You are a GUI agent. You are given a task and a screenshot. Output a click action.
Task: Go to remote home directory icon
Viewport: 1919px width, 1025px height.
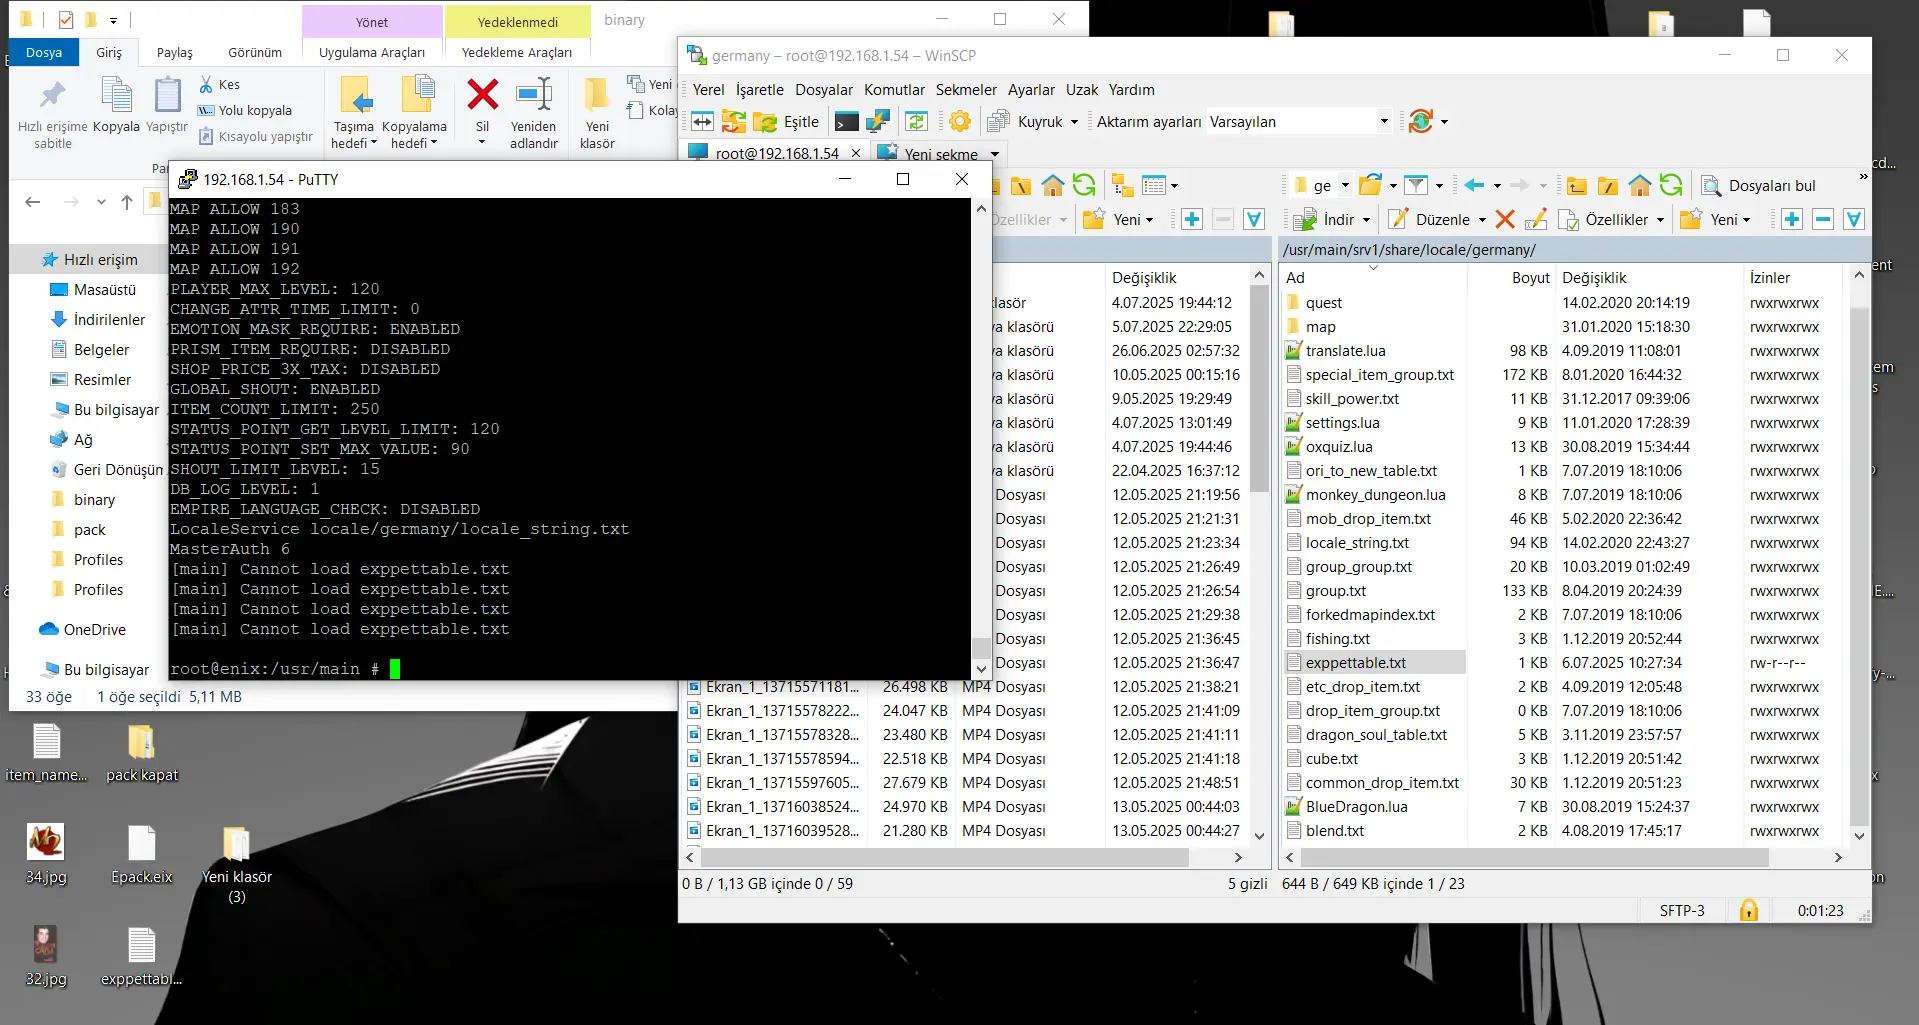point(1639,185)
